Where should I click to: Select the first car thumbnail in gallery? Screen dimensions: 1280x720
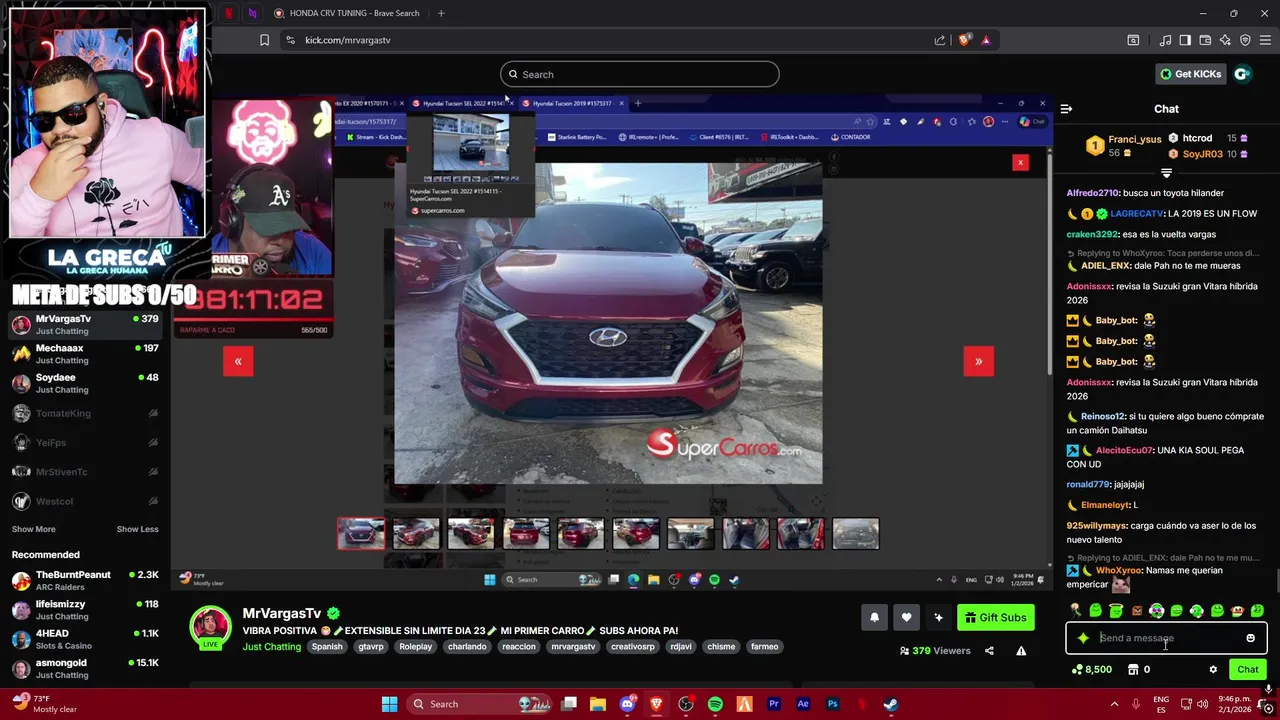coord(361,534)
